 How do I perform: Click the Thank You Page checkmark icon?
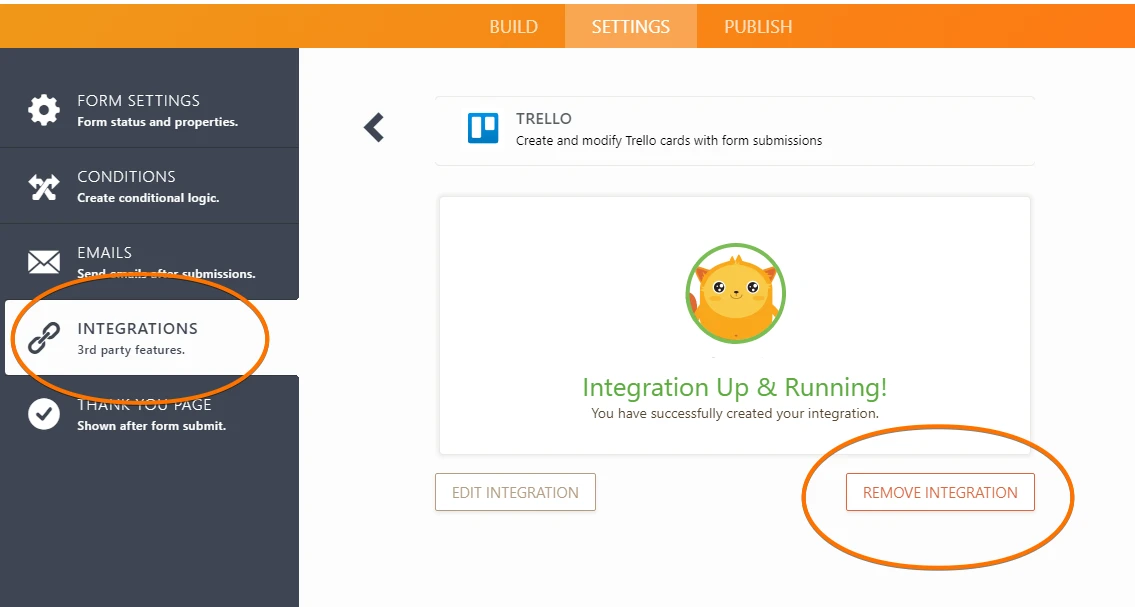[x=44, y=414]
